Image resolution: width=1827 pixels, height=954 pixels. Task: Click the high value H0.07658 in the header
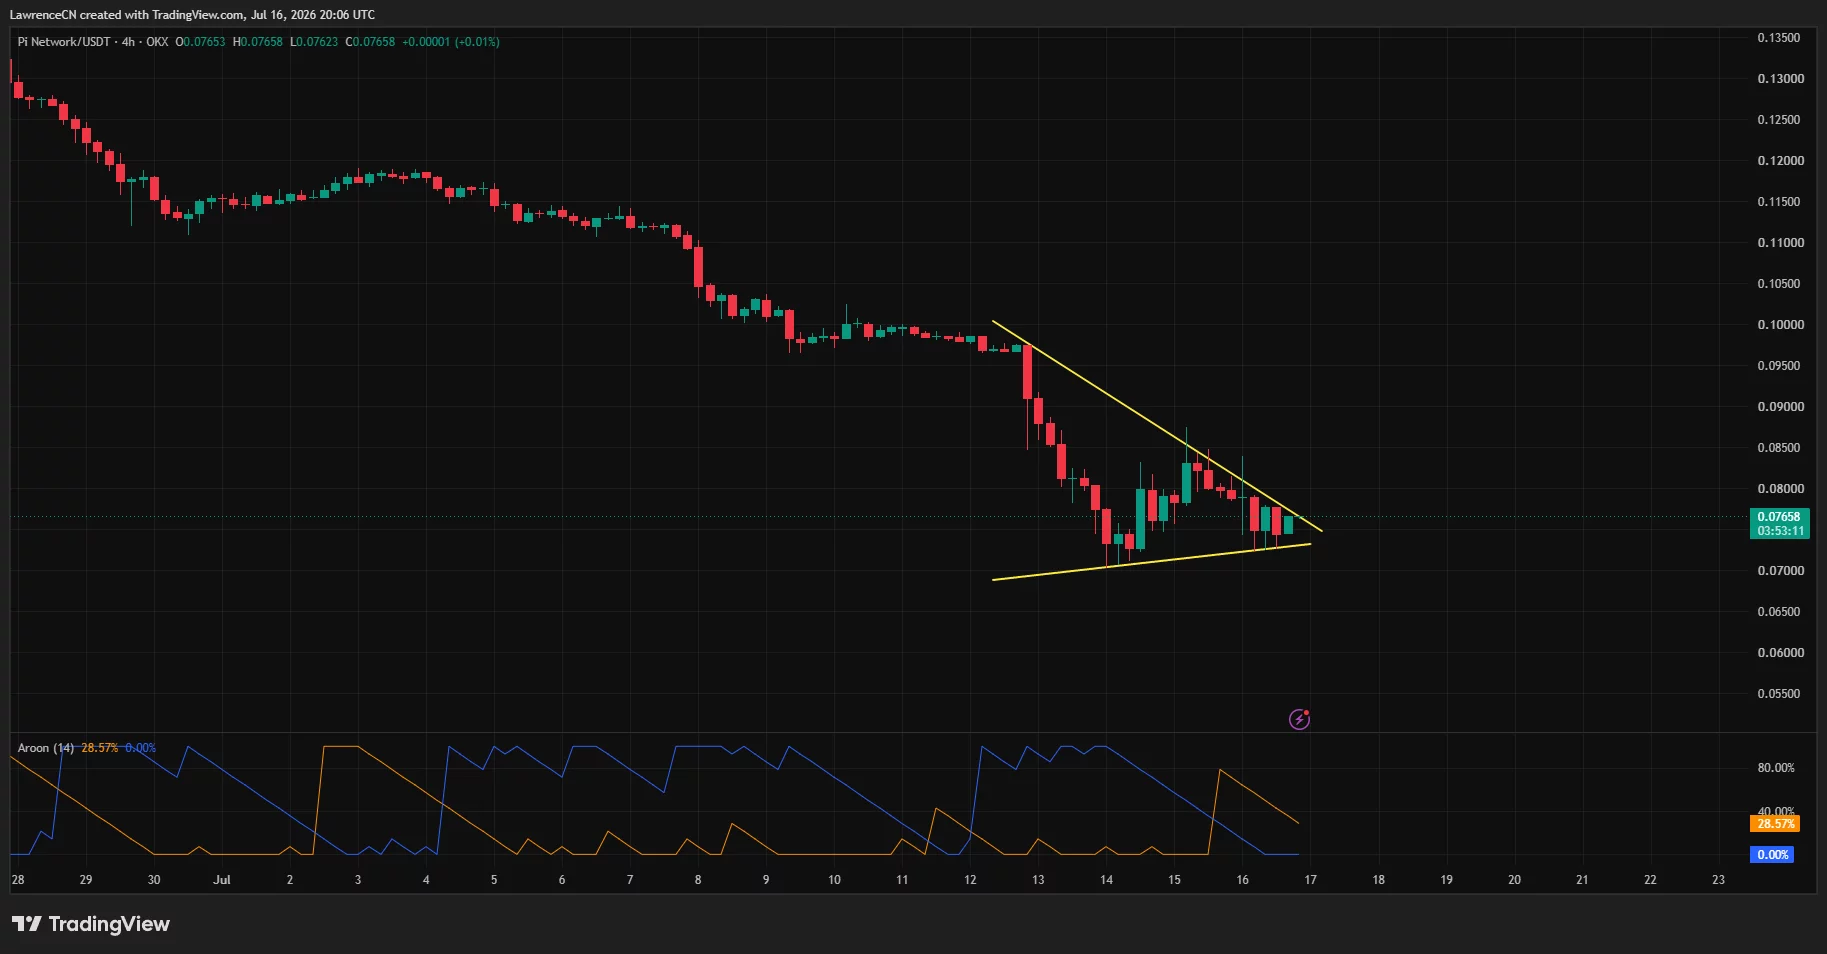258,42
